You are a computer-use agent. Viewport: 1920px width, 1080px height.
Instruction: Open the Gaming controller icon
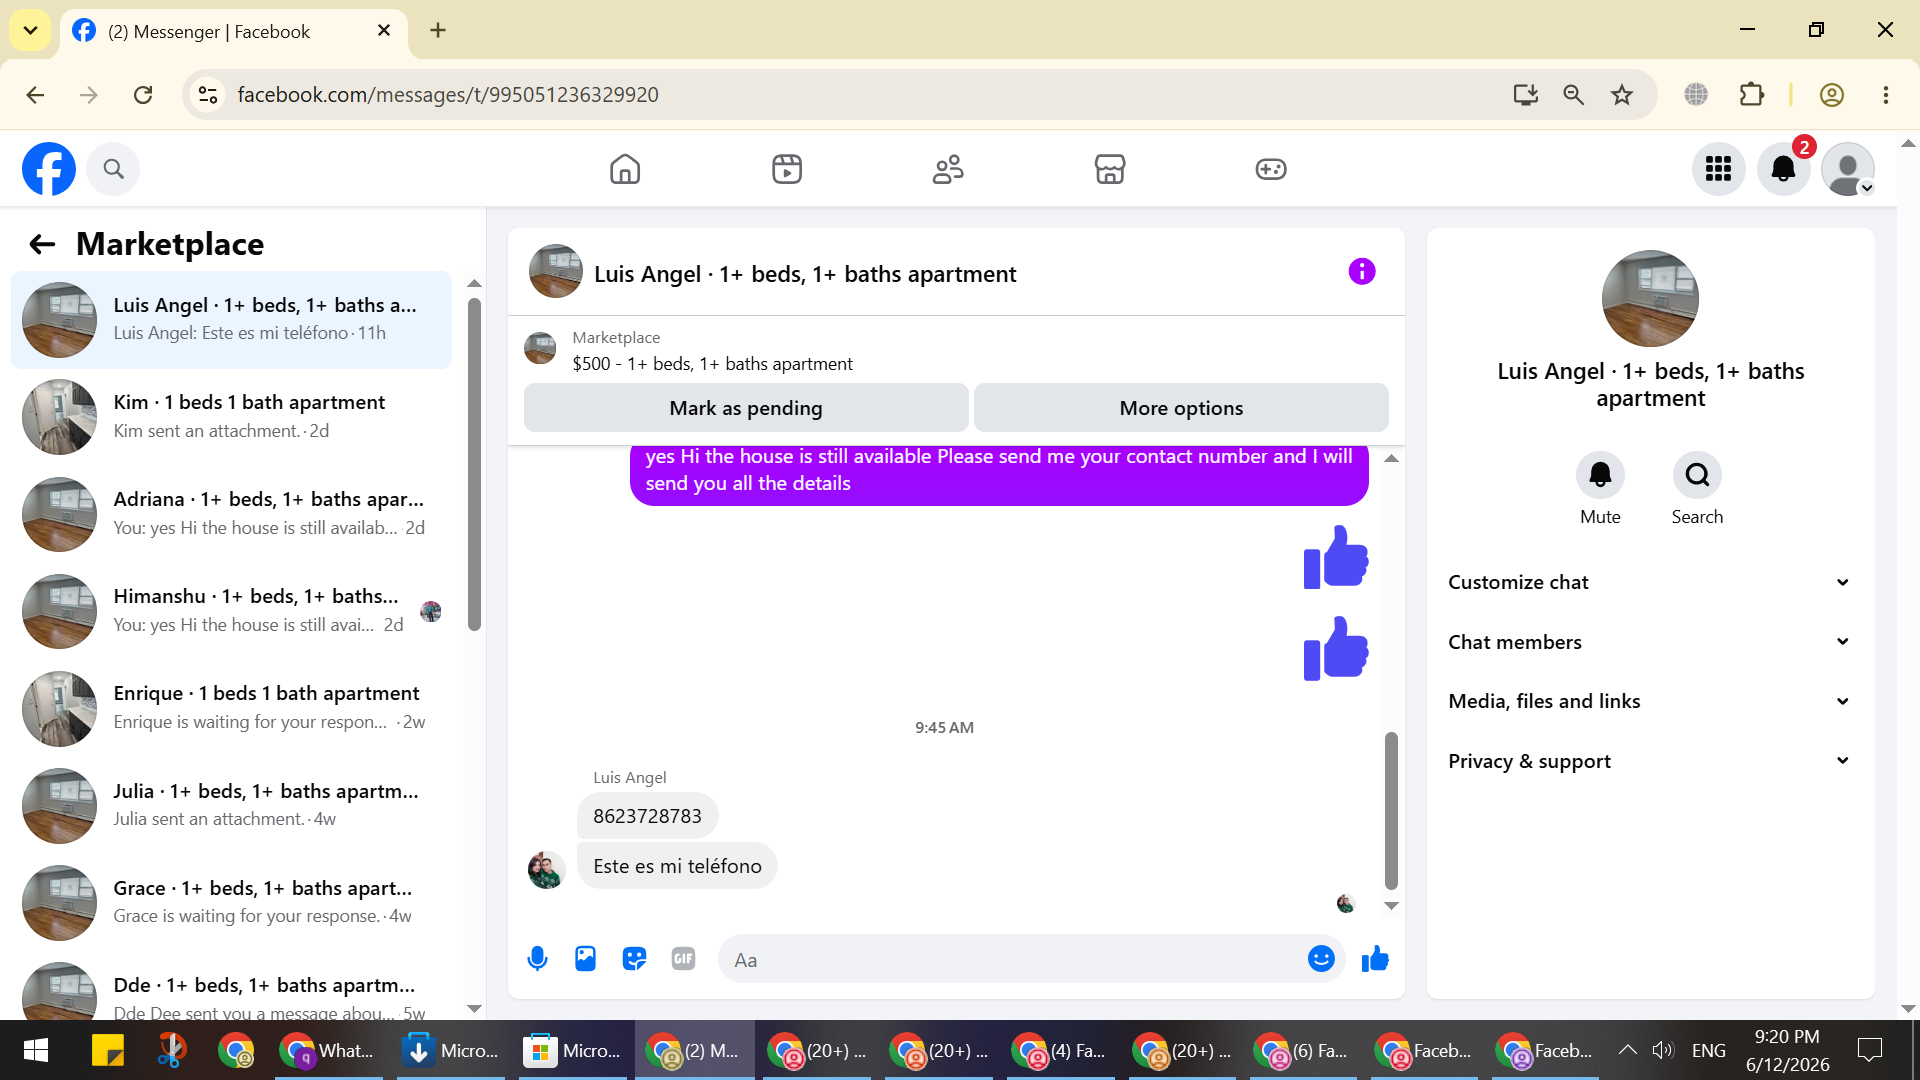pos(1271,169)
